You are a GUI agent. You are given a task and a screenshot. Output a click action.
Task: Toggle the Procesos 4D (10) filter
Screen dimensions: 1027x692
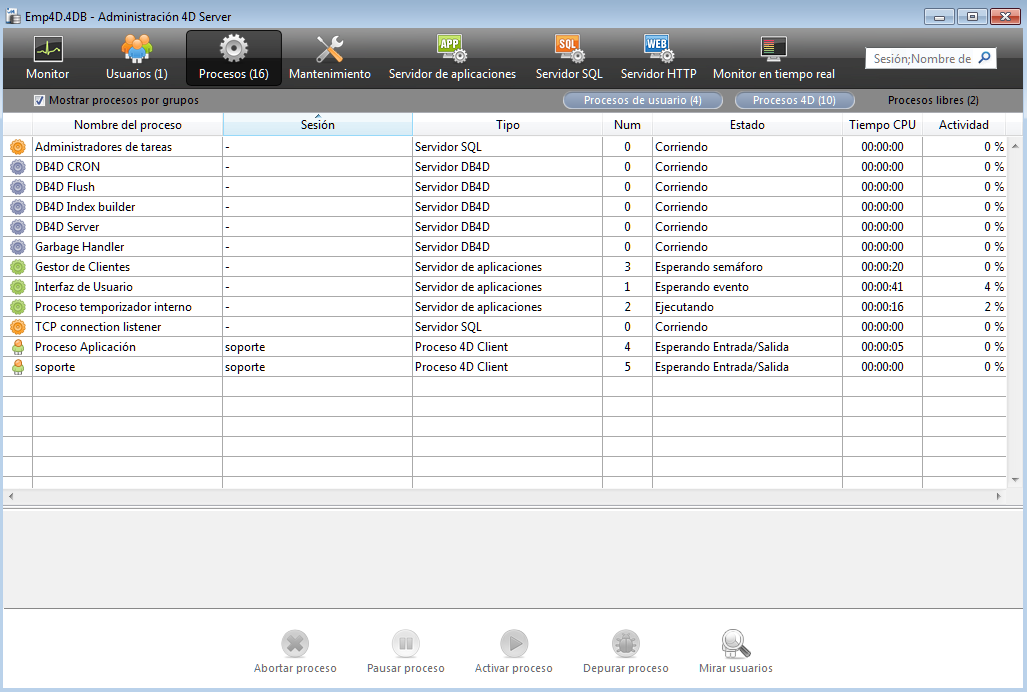coord(794,100)
